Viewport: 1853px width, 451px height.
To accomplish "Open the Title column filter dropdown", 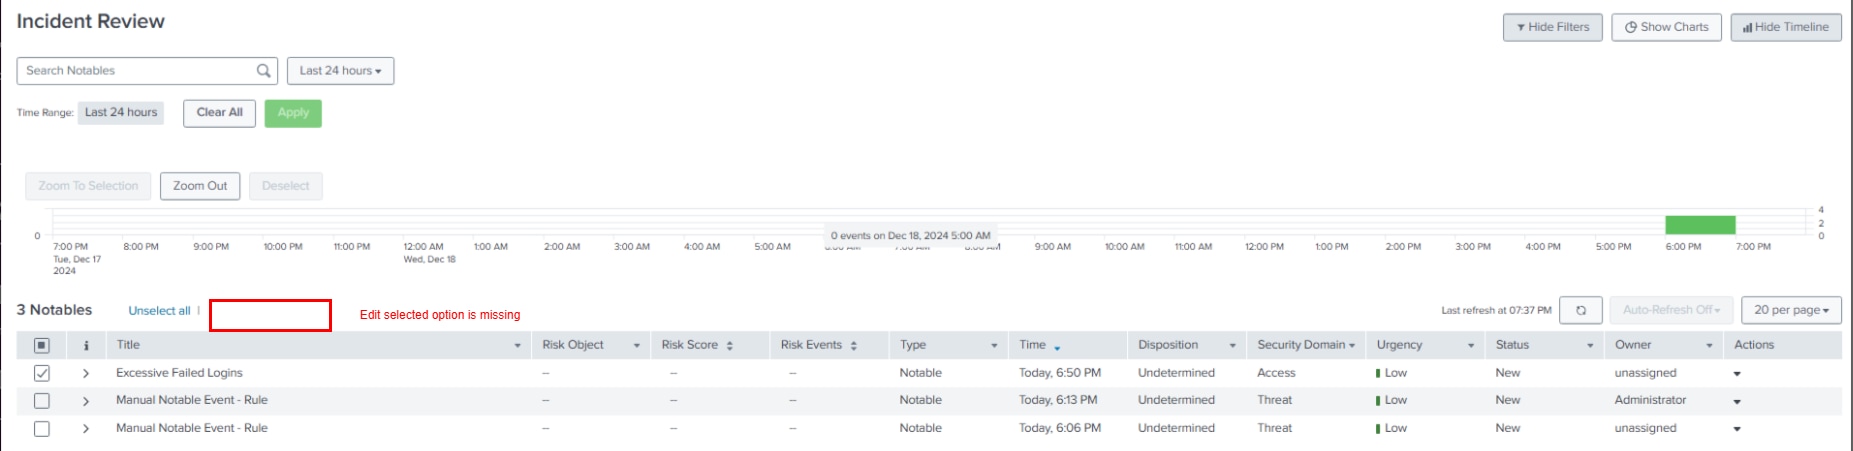I will (x=517, y=345).
